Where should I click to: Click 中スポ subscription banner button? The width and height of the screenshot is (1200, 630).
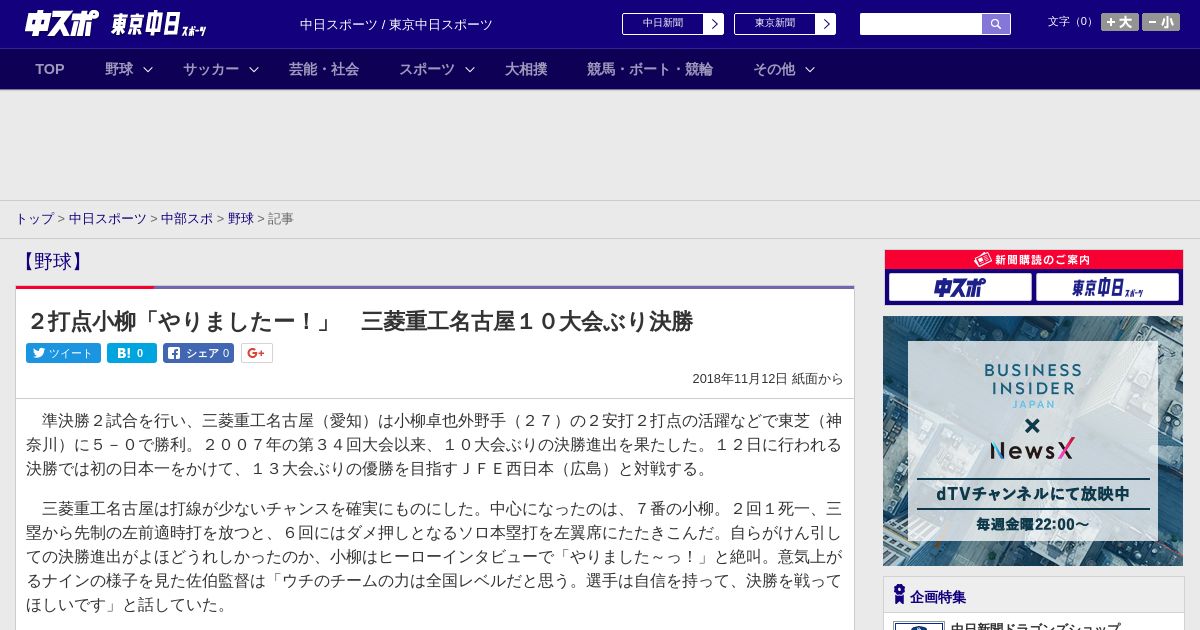960,287
